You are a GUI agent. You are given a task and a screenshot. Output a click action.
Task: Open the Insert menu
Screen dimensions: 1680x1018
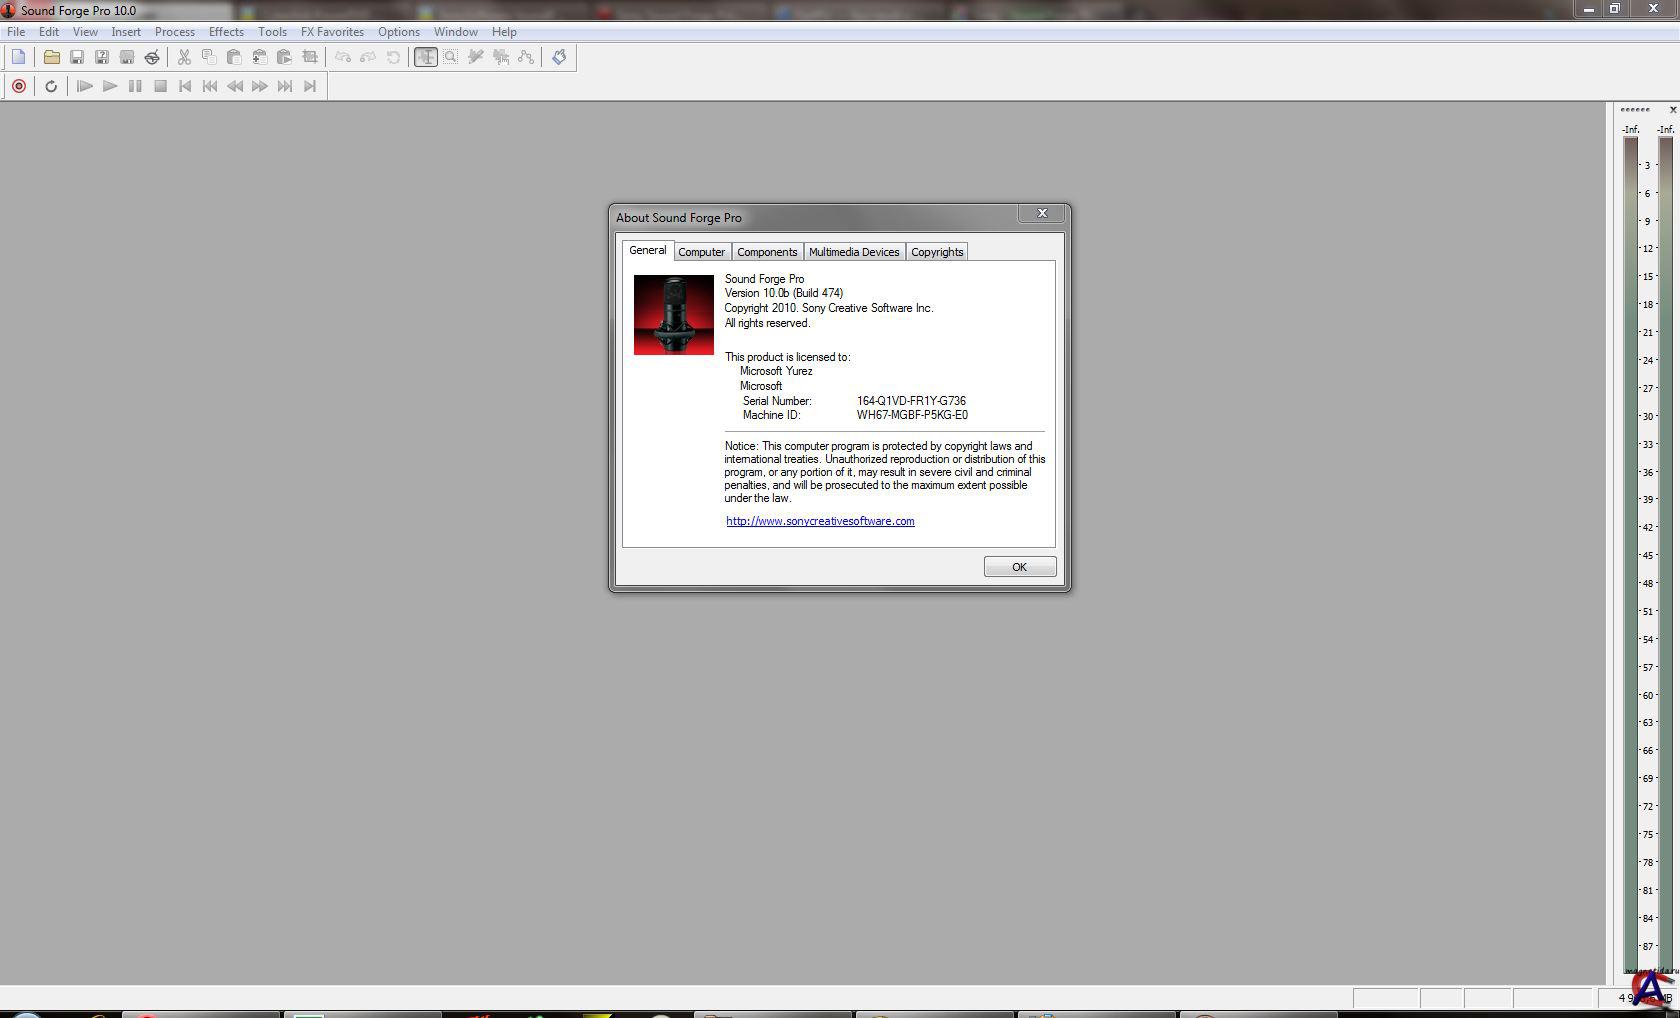pyautogui.click(x=126, y=32)
